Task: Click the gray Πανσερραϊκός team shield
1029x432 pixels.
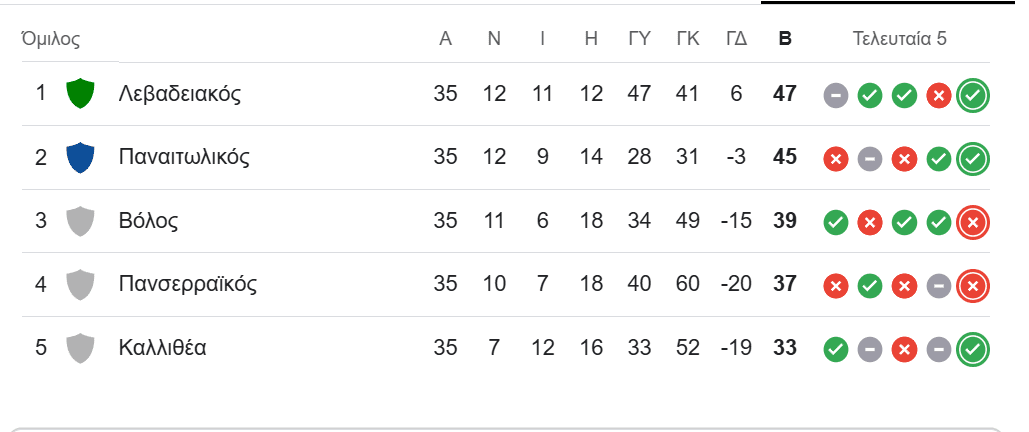Action: pyautogui.click(x=80, y=285)
